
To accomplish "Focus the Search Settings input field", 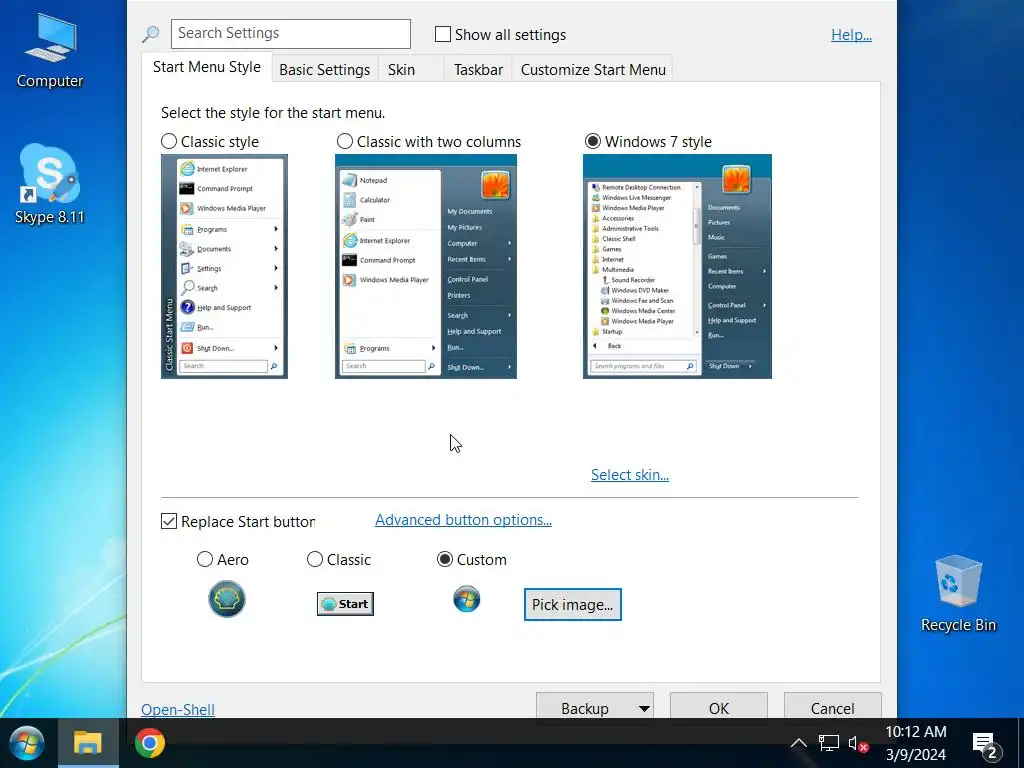I will (x=291, y=33).
